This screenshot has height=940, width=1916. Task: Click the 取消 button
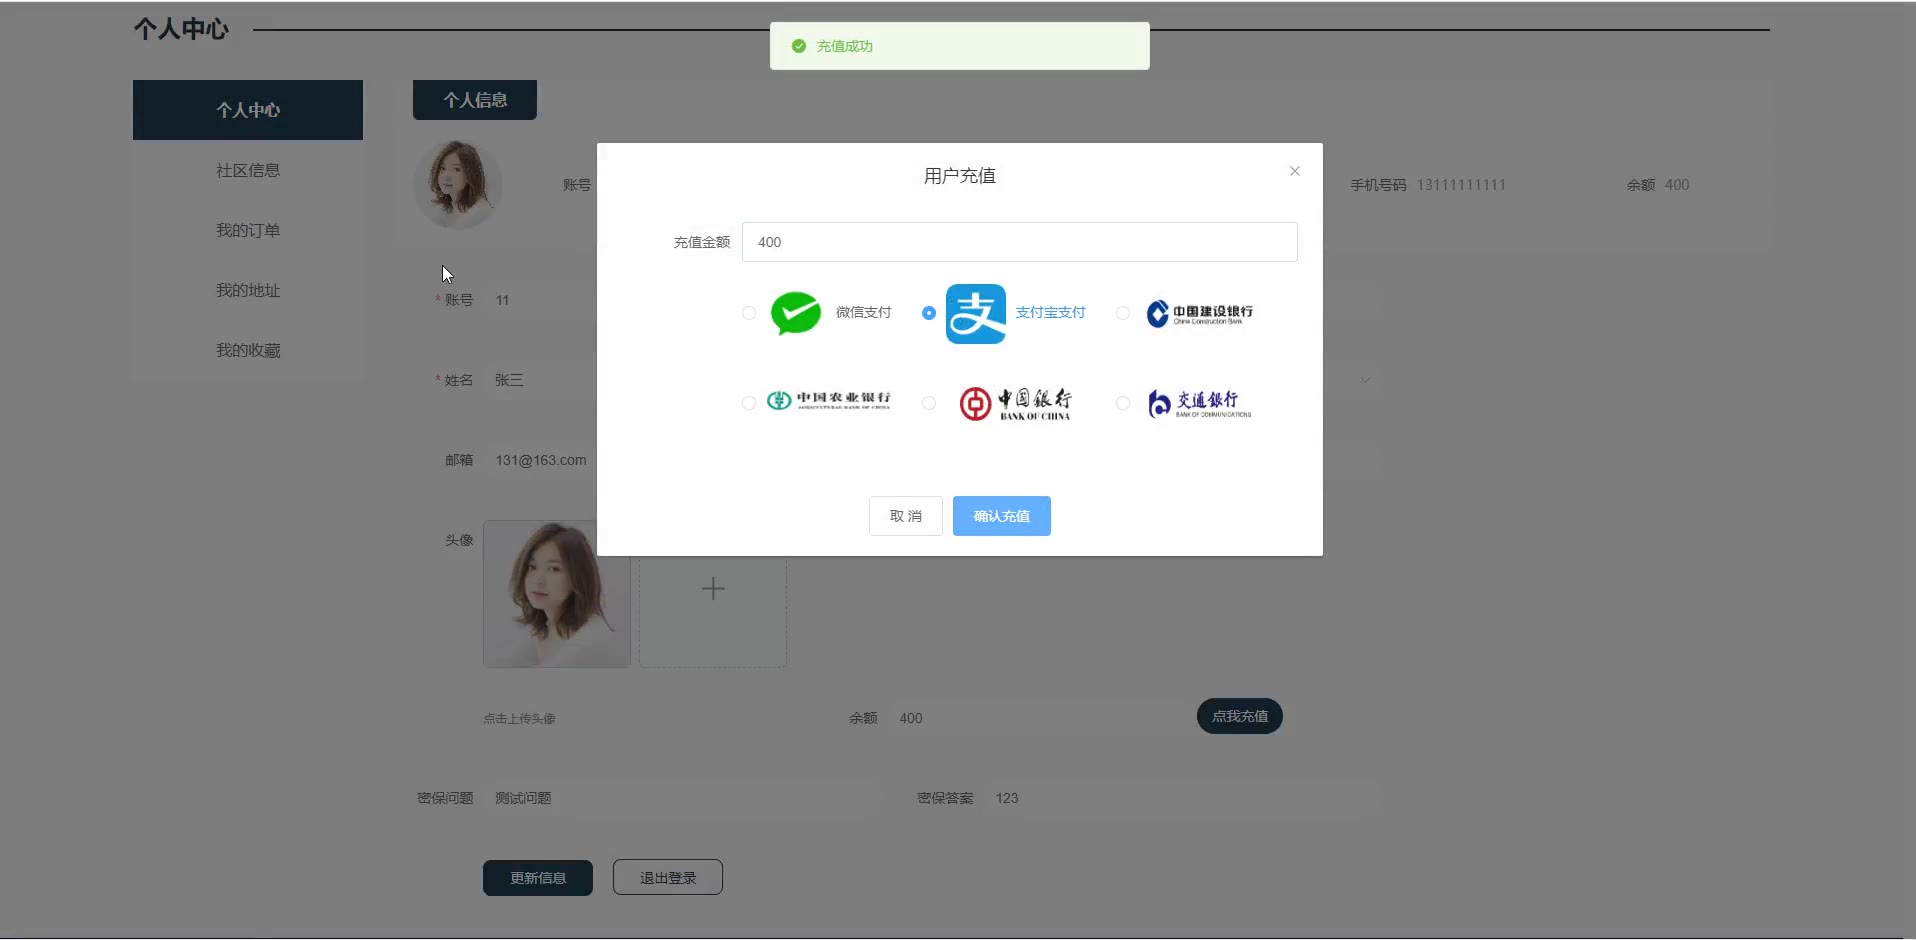coord(906,516)
